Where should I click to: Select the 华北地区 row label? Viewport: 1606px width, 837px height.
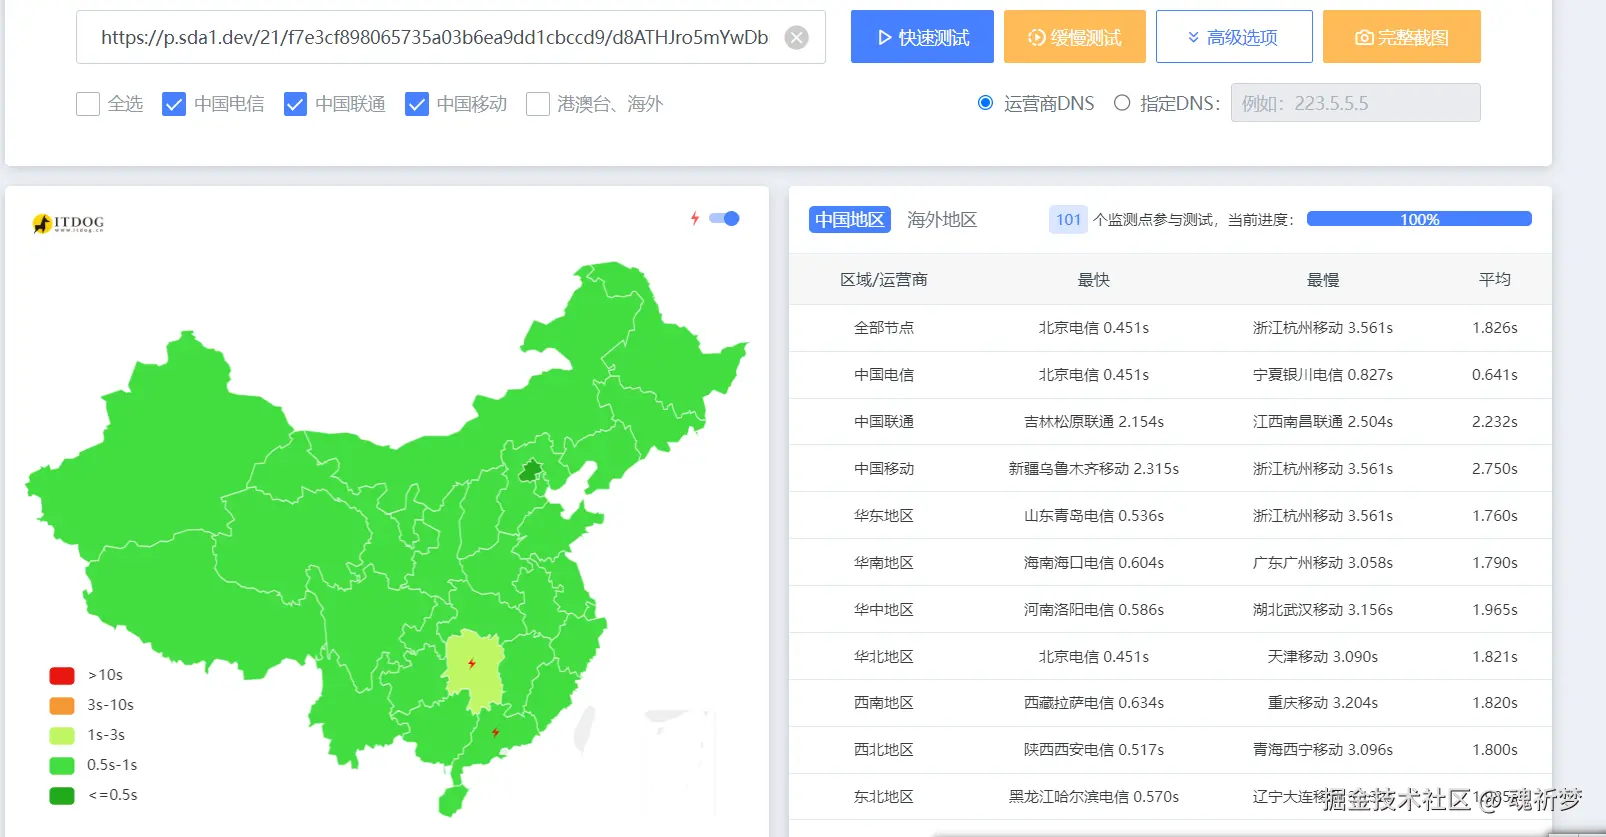click(x=883, y=657)
